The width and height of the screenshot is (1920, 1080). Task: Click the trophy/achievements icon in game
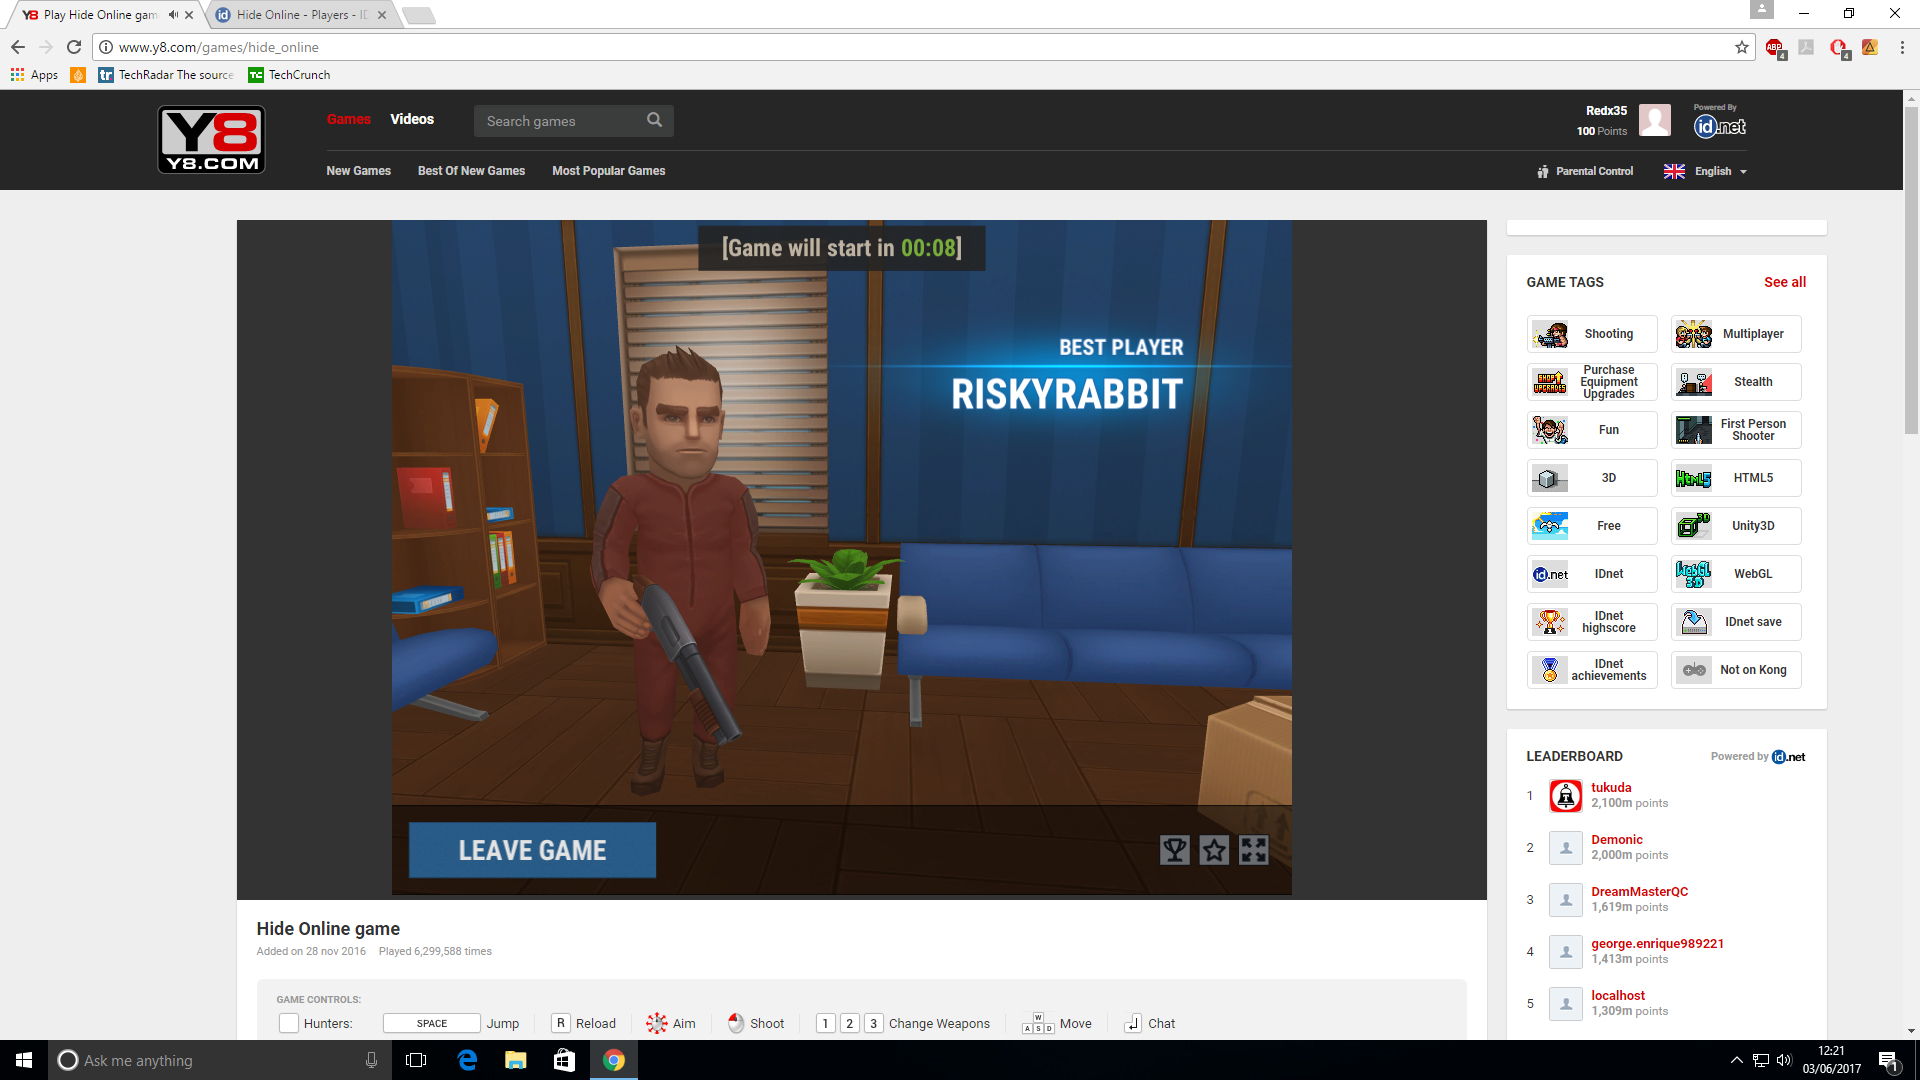1174,849
